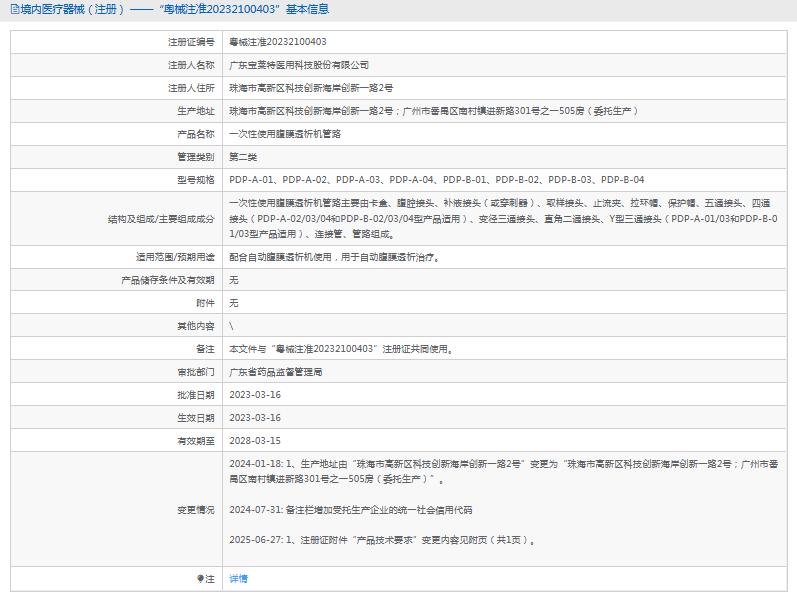Select 广东省药品监督管理局 approval department
The height and width of the screenshot is (598, 797).
(275, 372)
